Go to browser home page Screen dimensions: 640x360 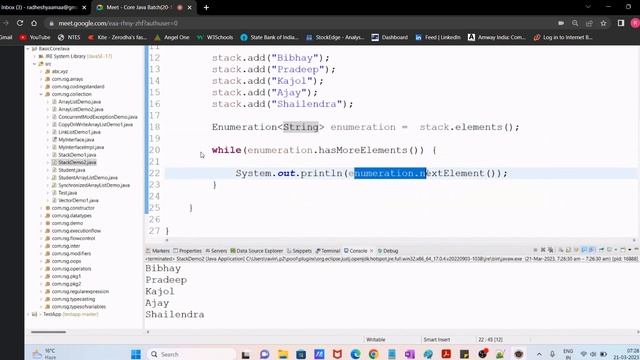click(x=34, y=23)
